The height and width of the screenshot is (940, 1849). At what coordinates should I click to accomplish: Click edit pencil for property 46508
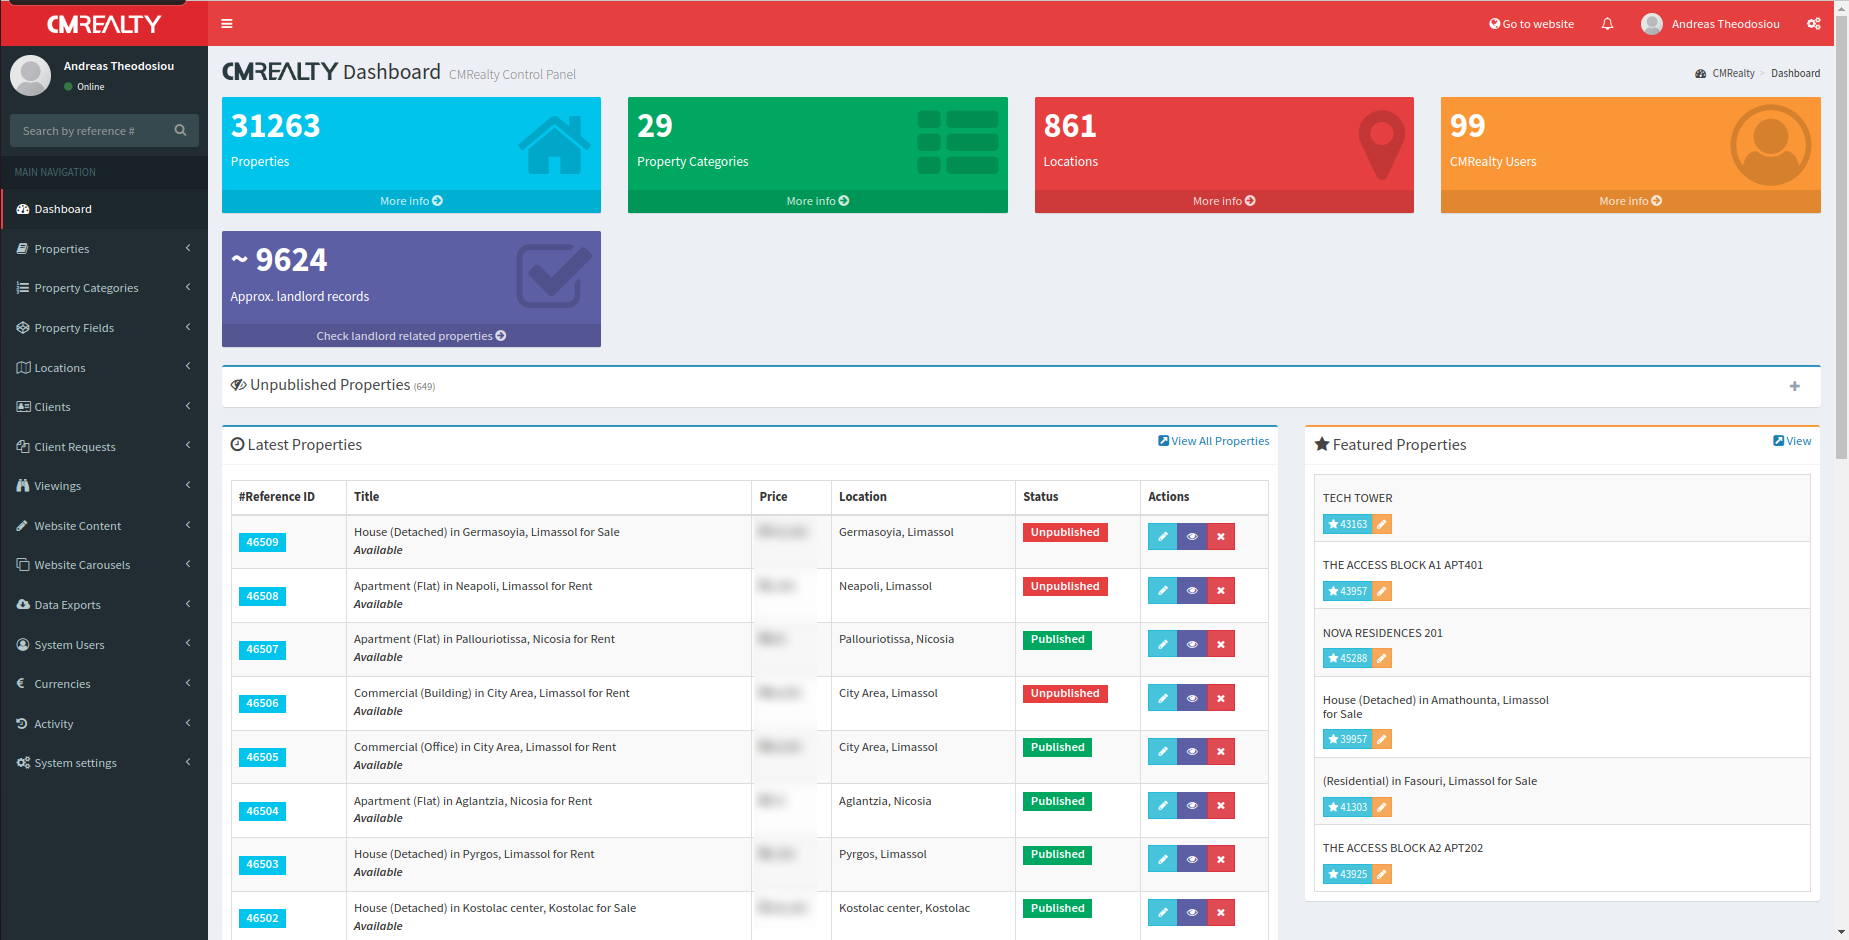click(1162, 591)
